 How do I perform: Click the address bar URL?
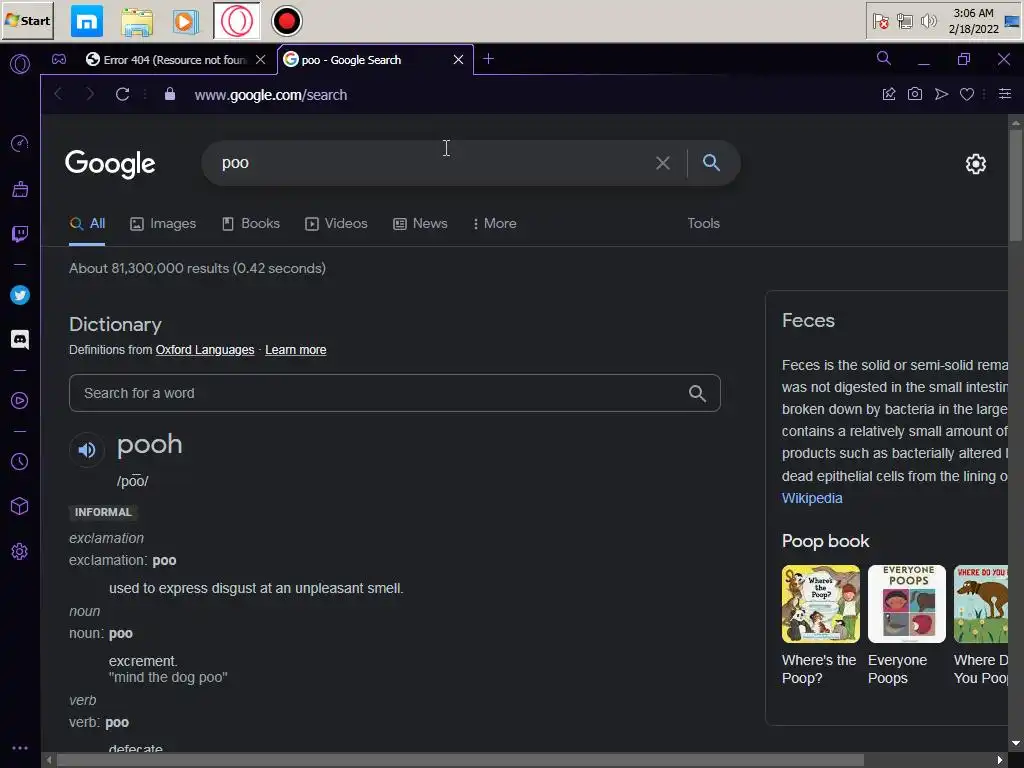tap(270, 95)
